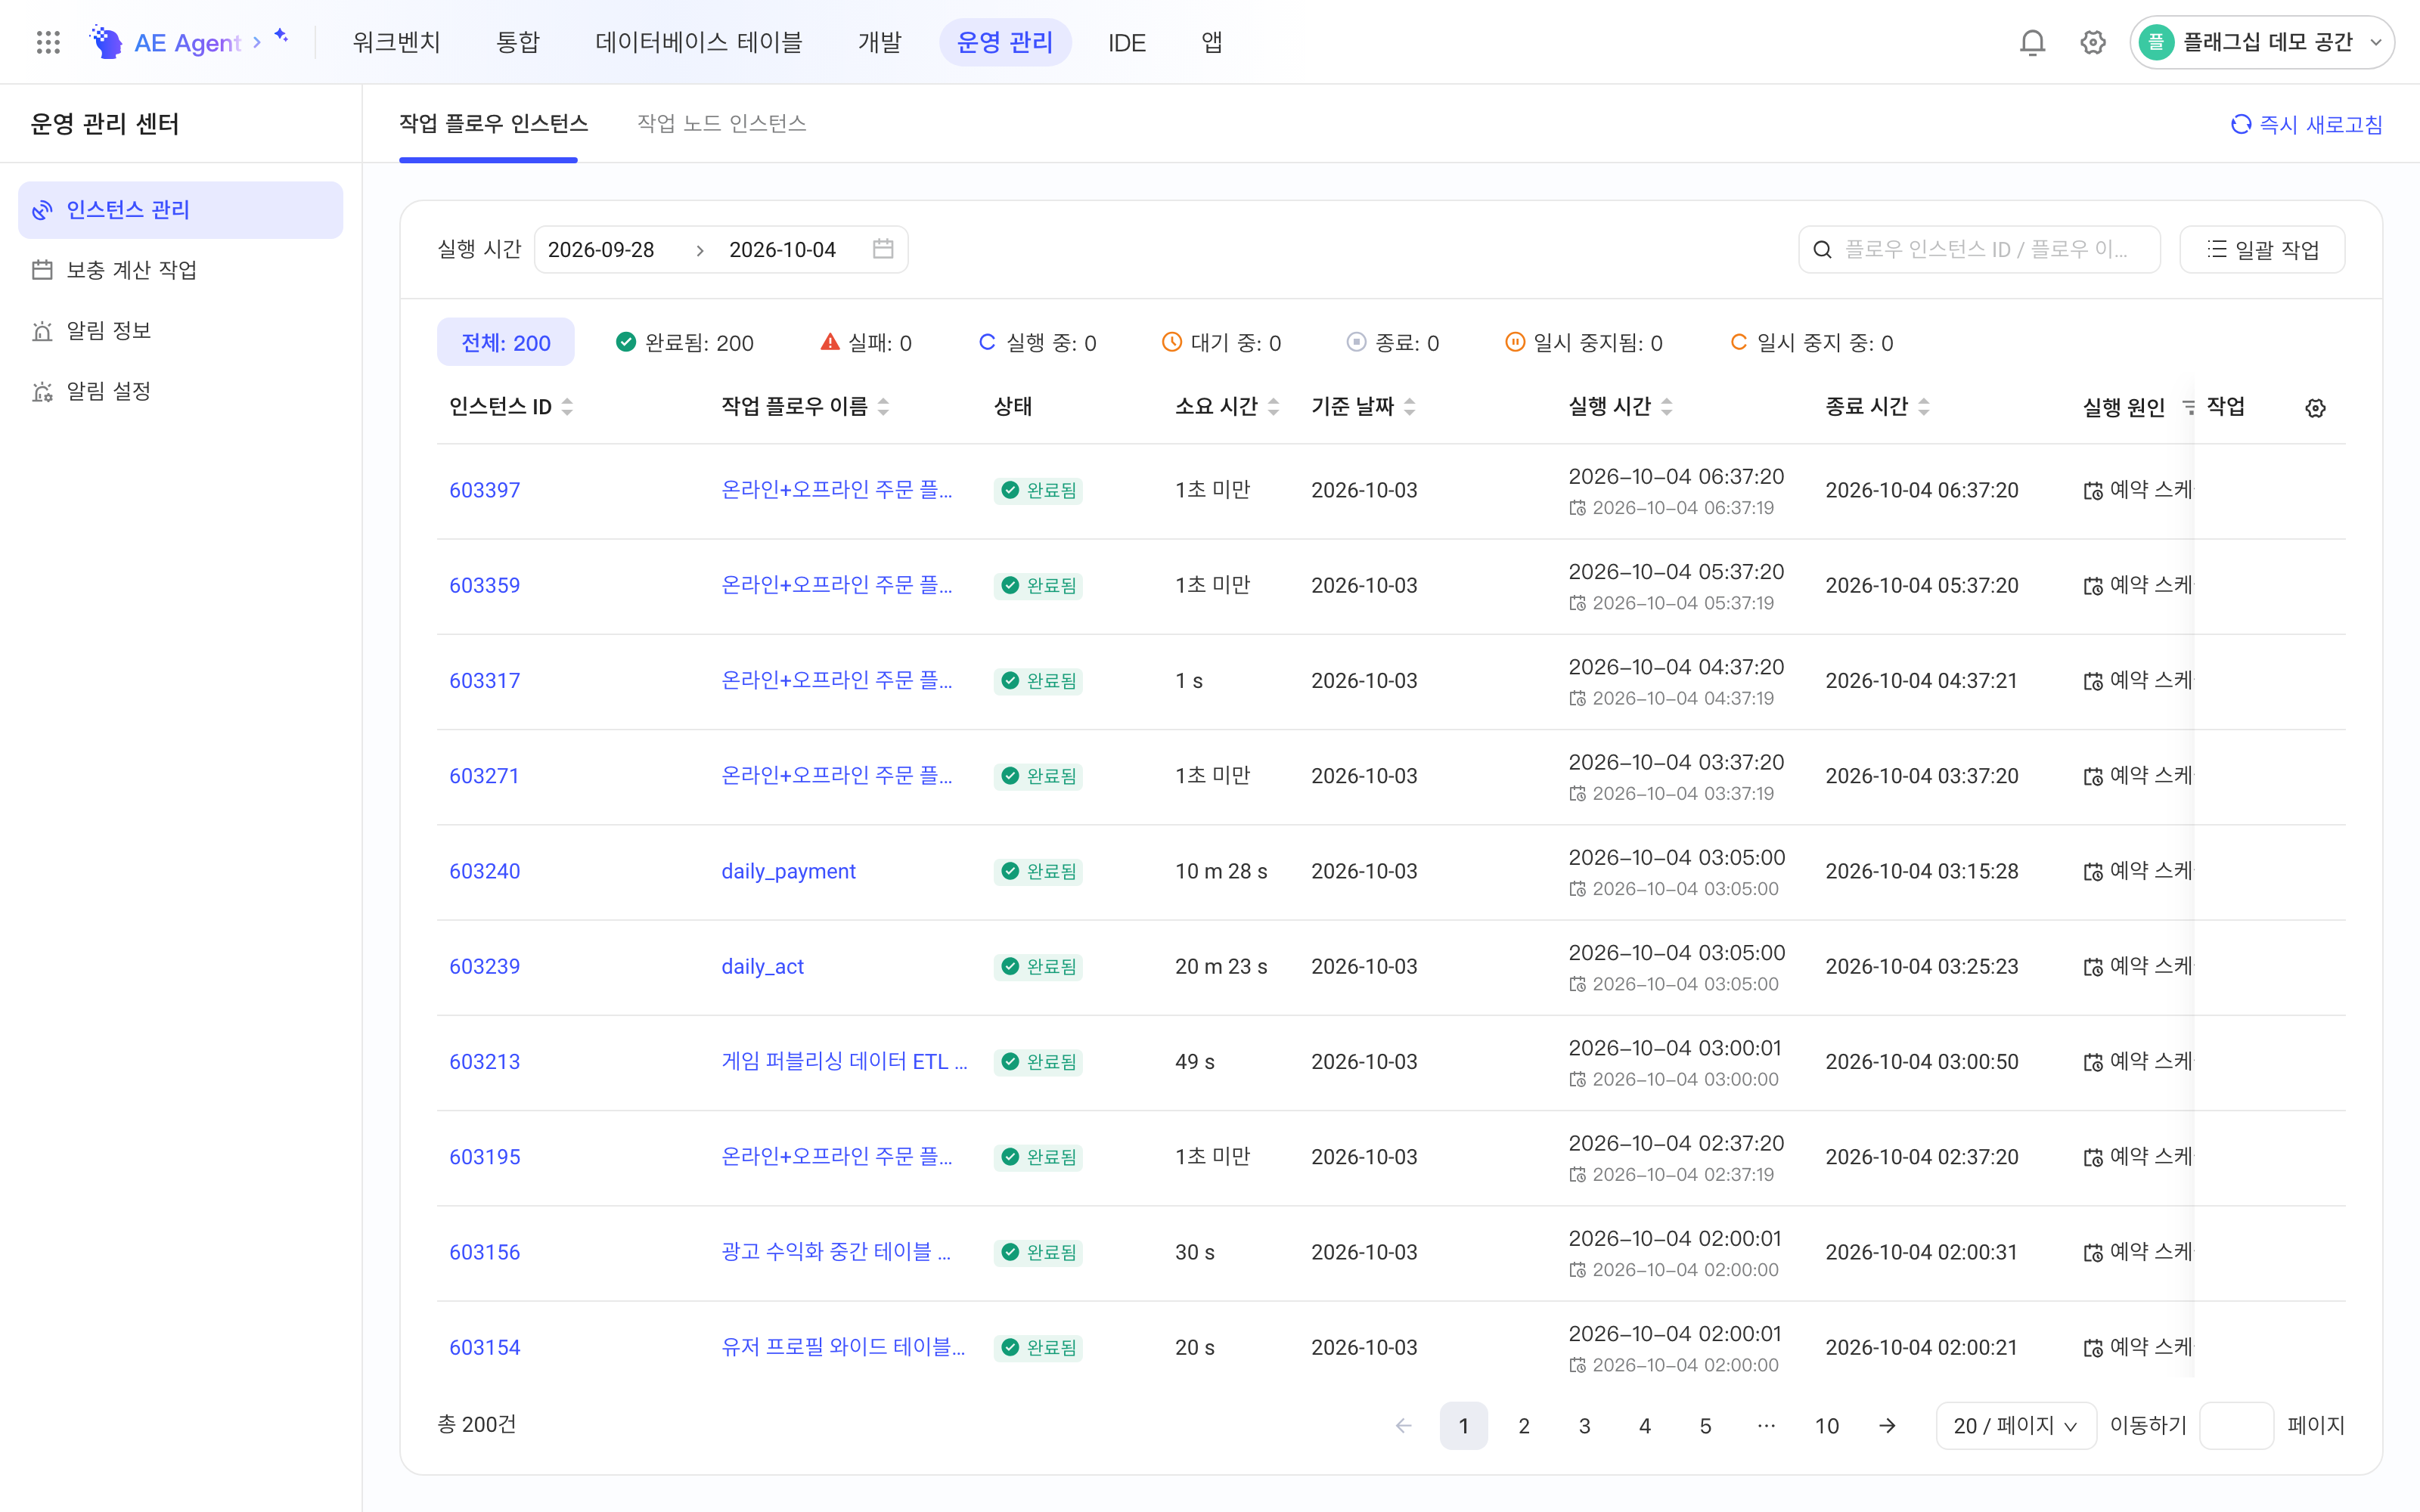Open table column settings gear
Screen dimensions: 2420x1512
[2315, 407]
